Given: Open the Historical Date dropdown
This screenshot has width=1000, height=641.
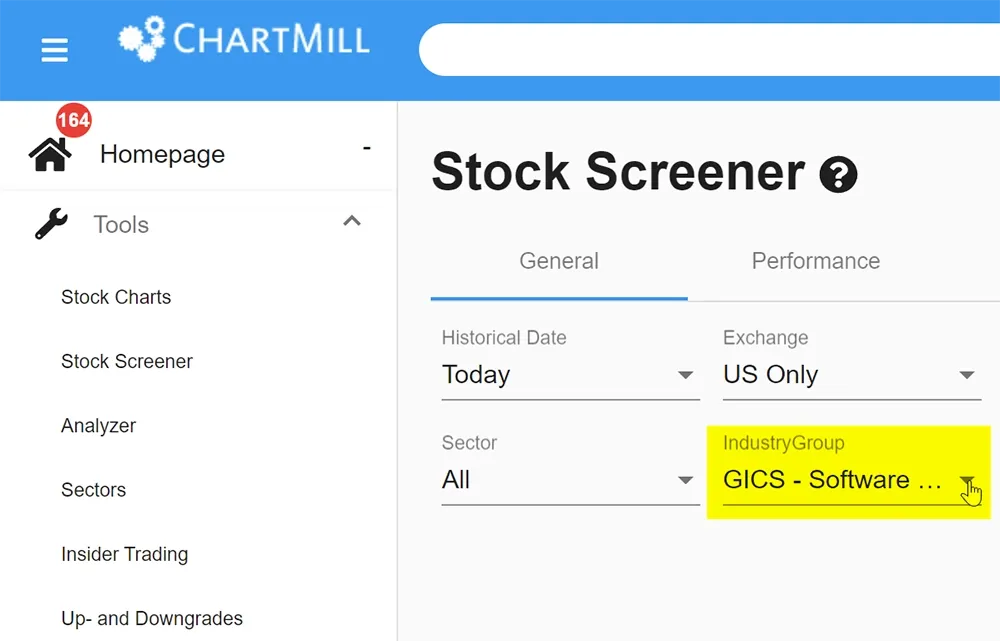Looking at the screenshot, I should tap(570, 374).
